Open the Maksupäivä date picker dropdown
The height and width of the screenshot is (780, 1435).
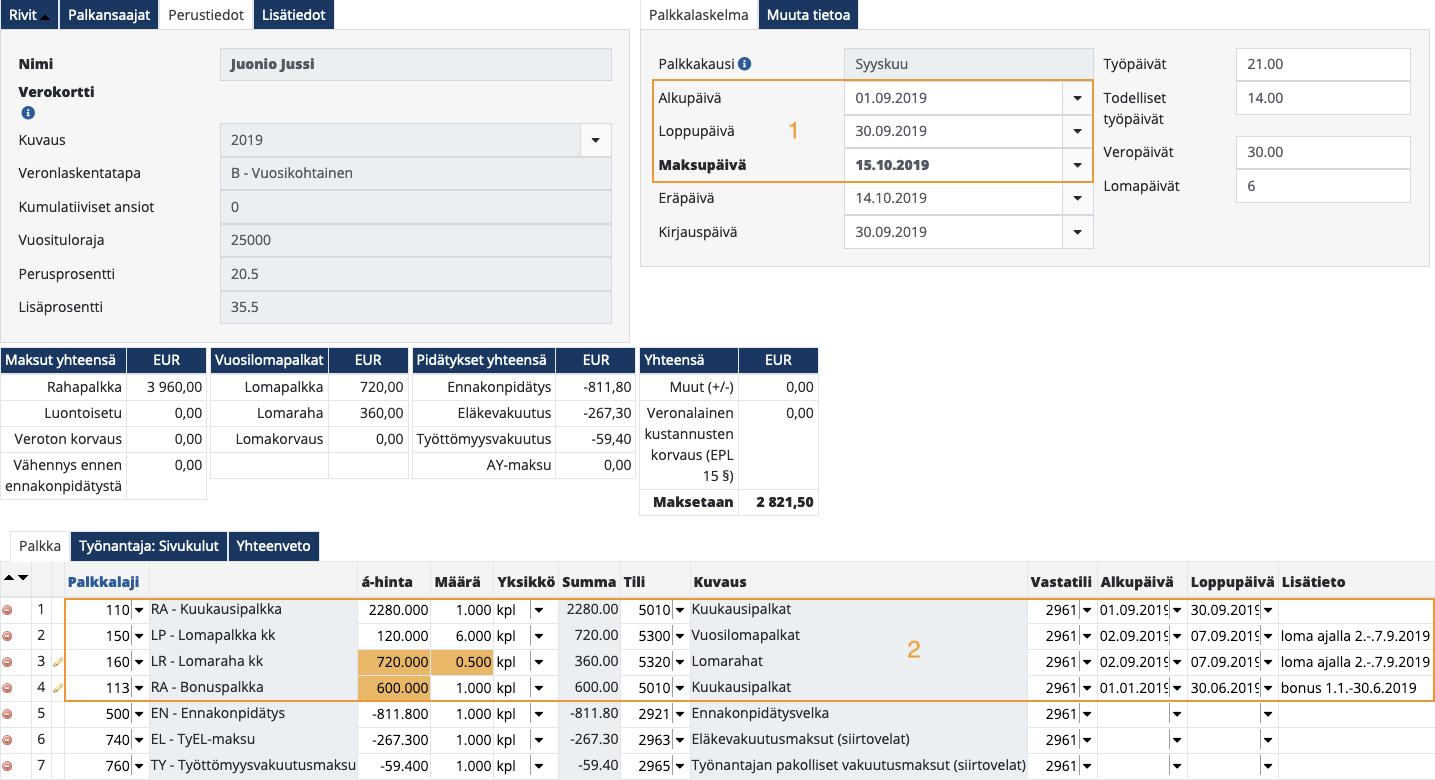pyautogui.click(x=1077, y=165)
